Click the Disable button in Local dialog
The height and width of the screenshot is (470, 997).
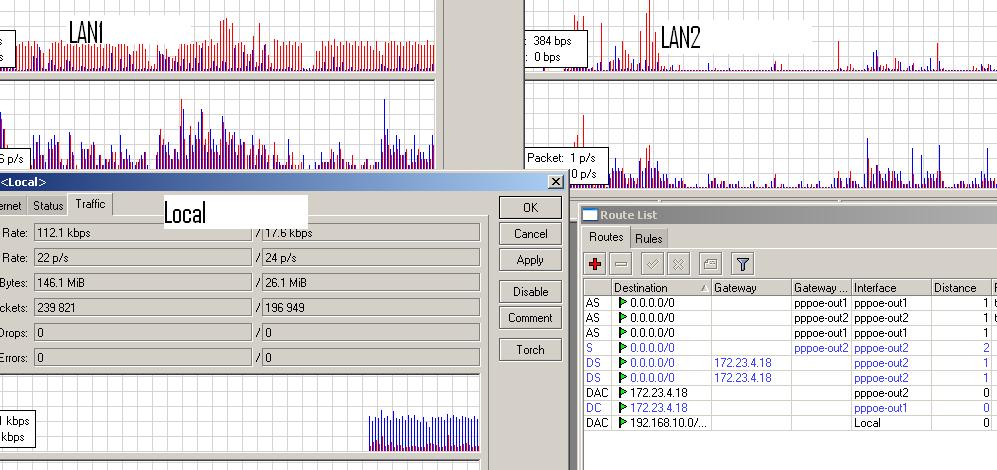pos(530,291)
